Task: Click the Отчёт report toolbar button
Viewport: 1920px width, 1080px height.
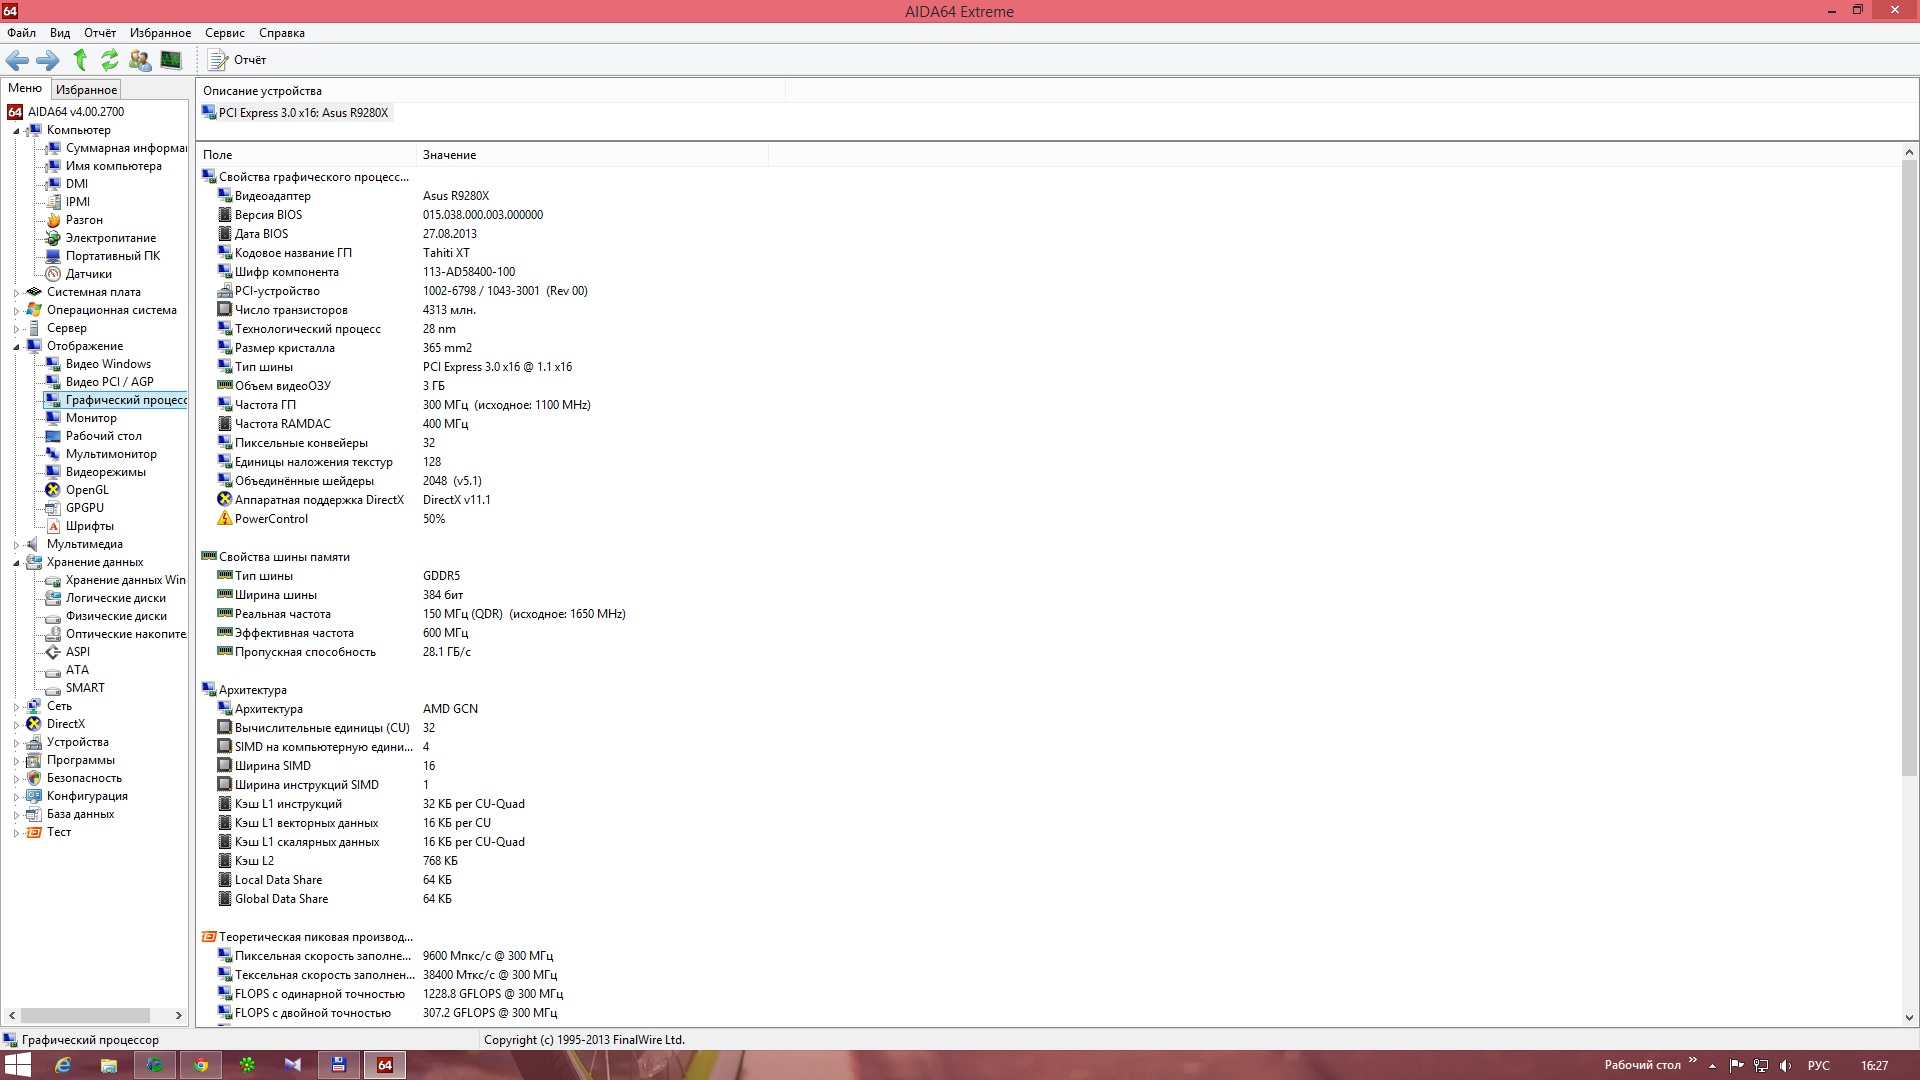Action: pos(237,60)
